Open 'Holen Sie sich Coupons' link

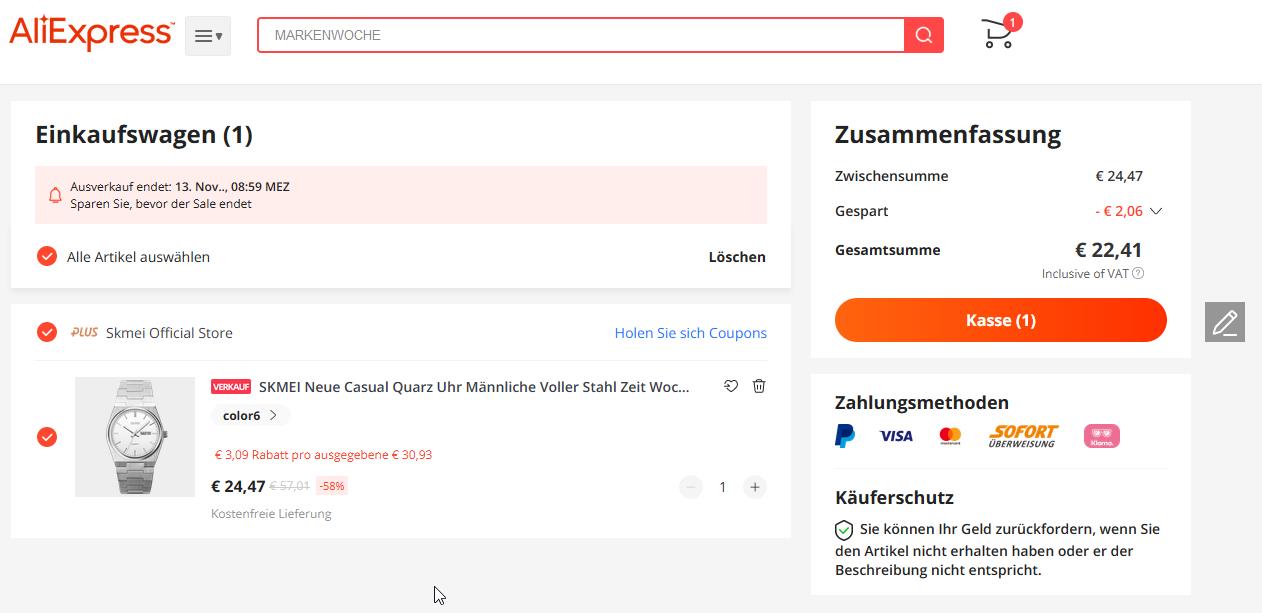coord(690,333)
